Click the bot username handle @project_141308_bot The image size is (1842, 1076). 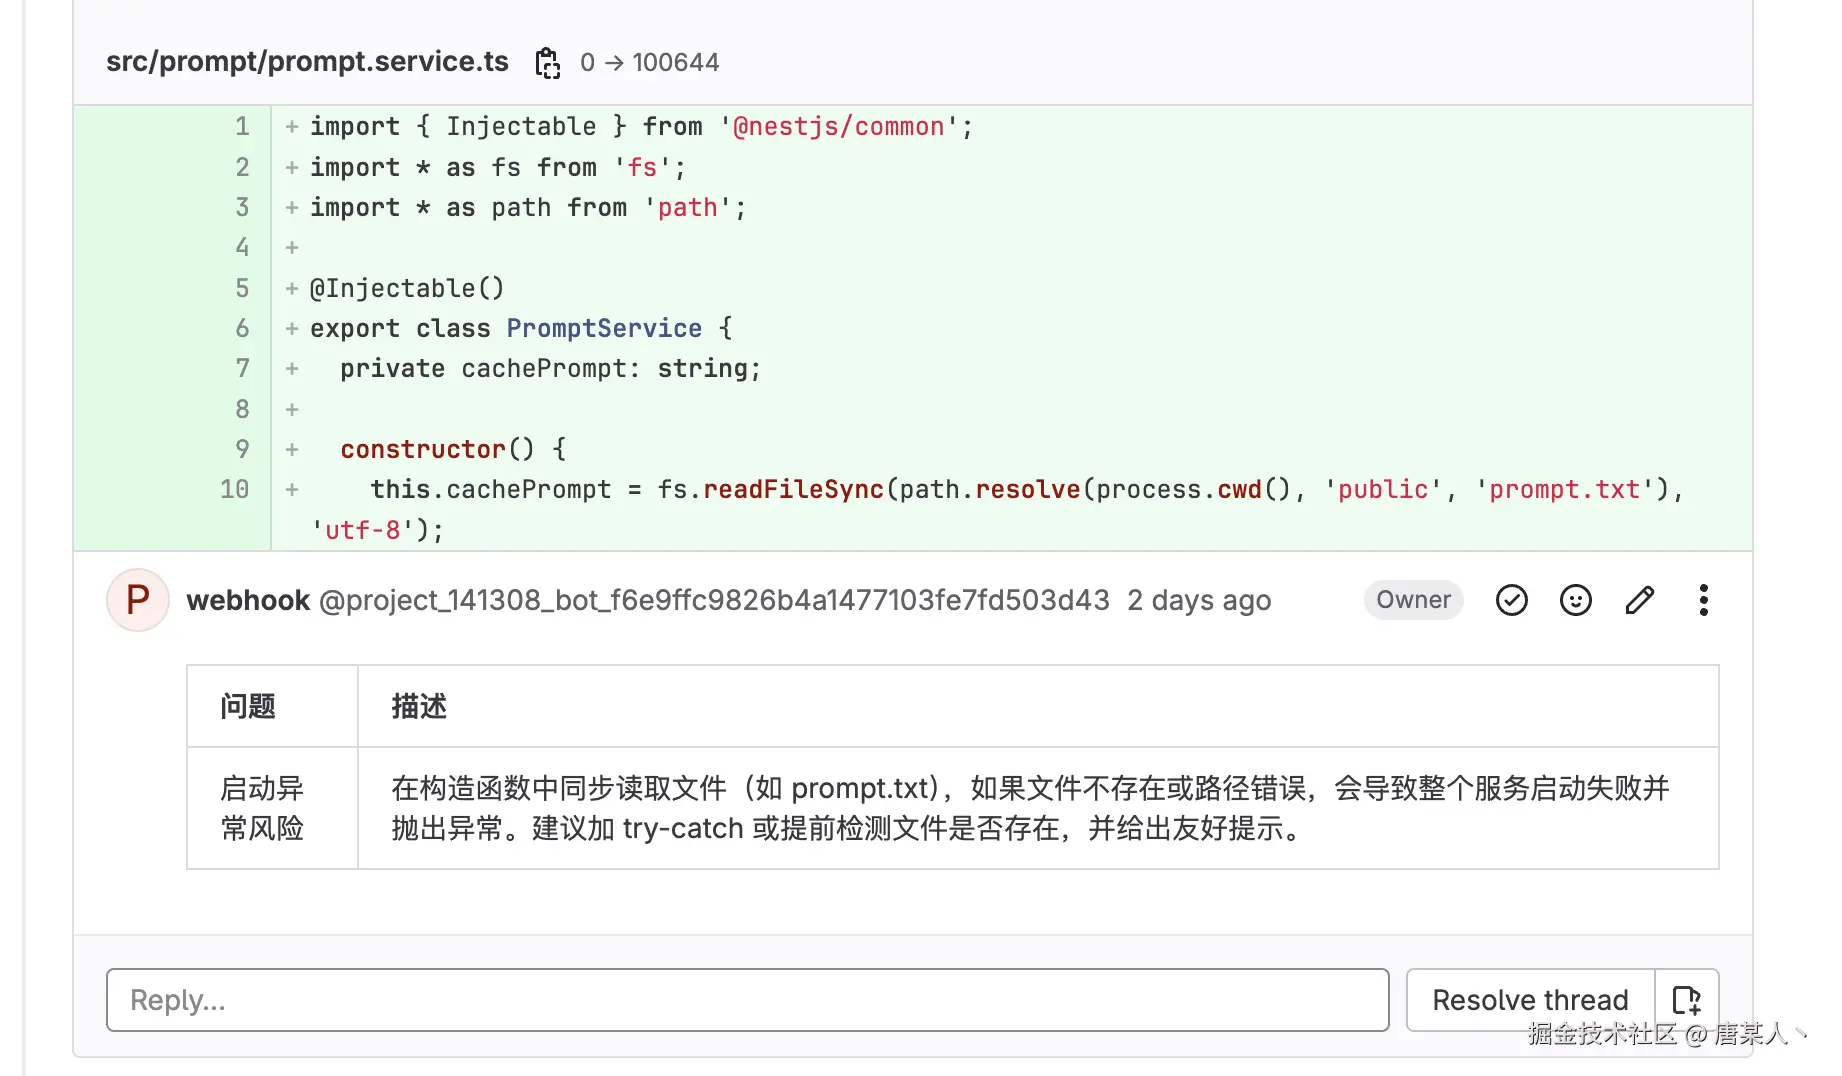[x=714, y=600]
